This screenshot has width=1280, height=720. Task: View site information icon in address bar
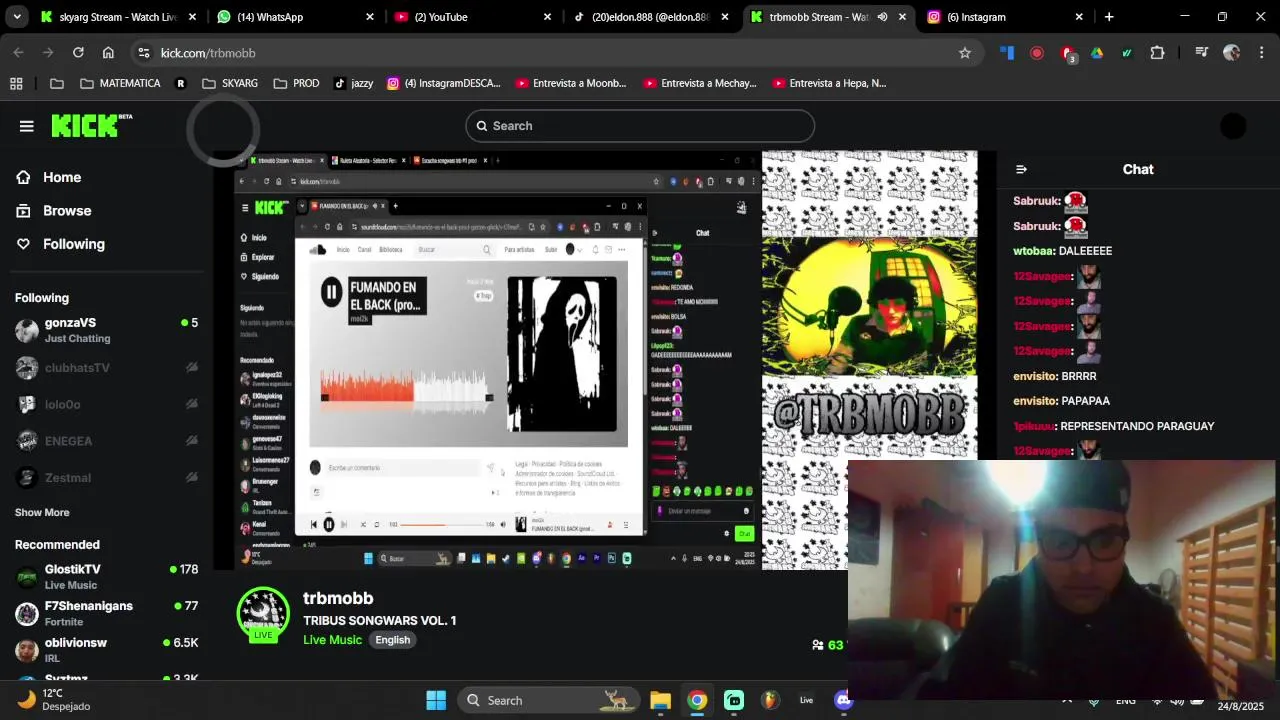click(143, 53)
